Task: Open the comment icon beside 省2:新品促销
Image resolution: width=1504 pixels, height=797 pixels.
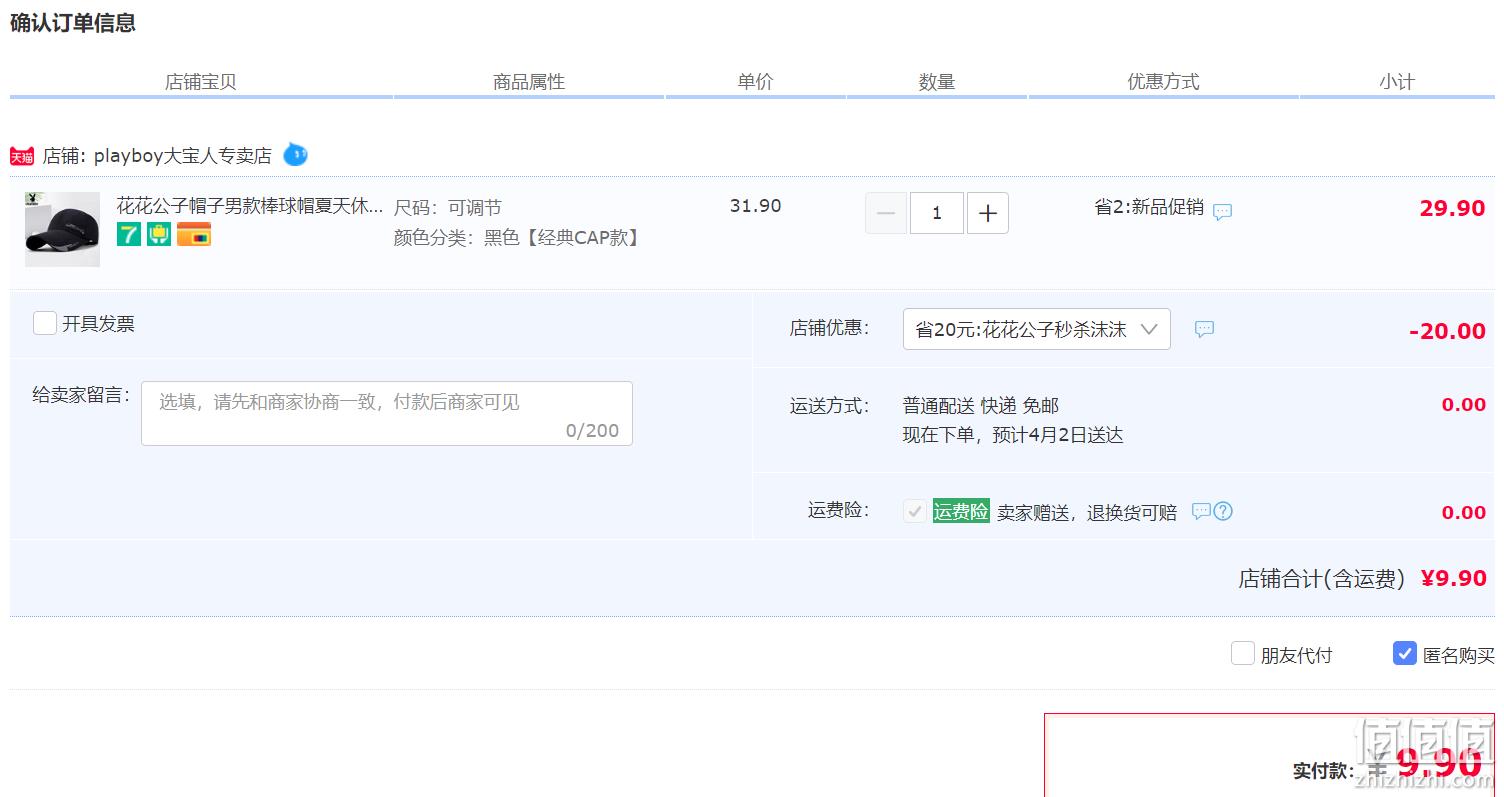Action: [x=1222, y=212]
